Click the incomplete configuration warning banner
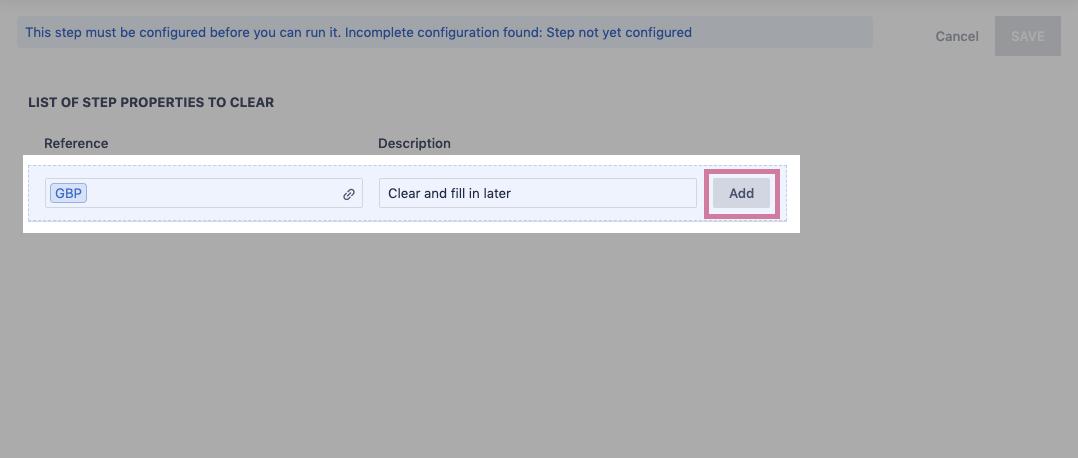The height and width of the screenshot is (458, 1078). click(445, 32)
